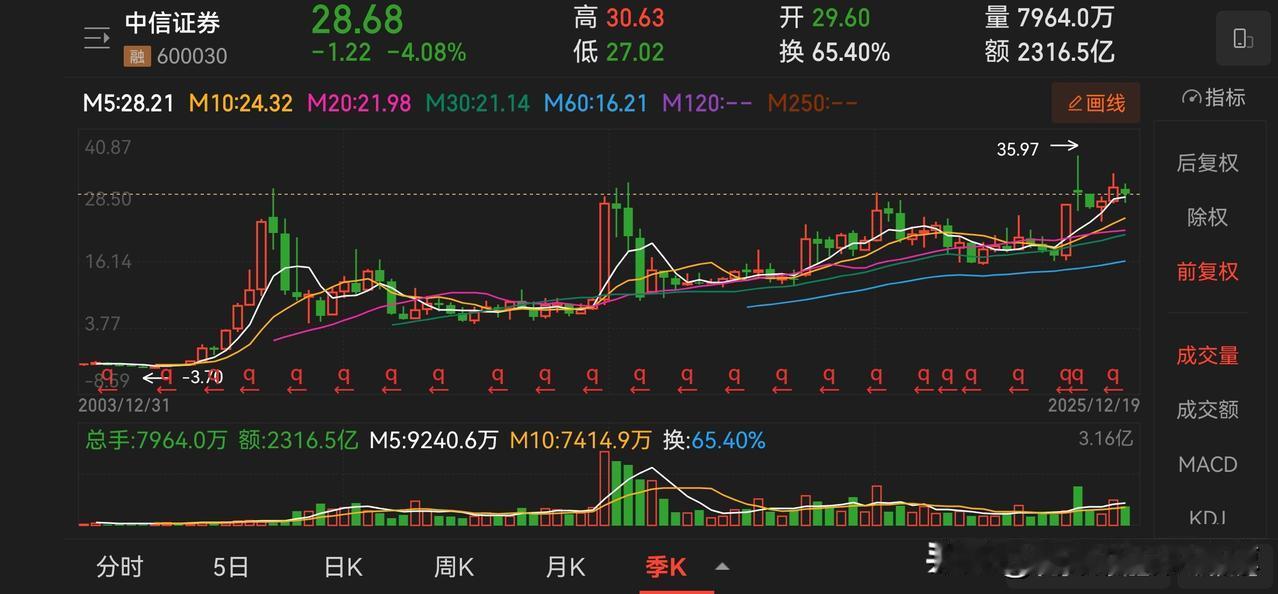
Task: Open the 分时 intraday tab
Action: coord(120,567)
